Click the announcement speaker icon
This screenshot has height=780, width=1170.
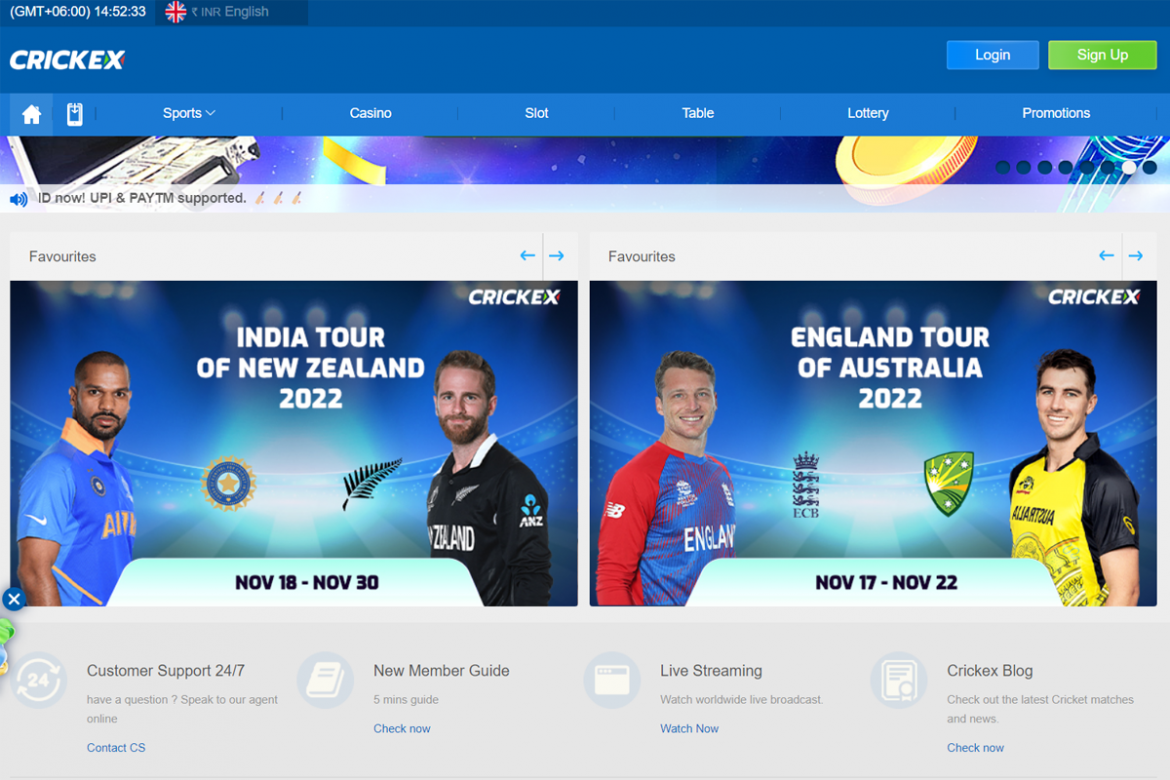click(x=19, y=199)
